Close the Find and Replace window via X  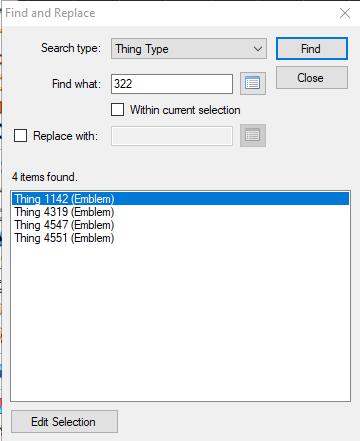pyautogui.click(x=345, y=13)
